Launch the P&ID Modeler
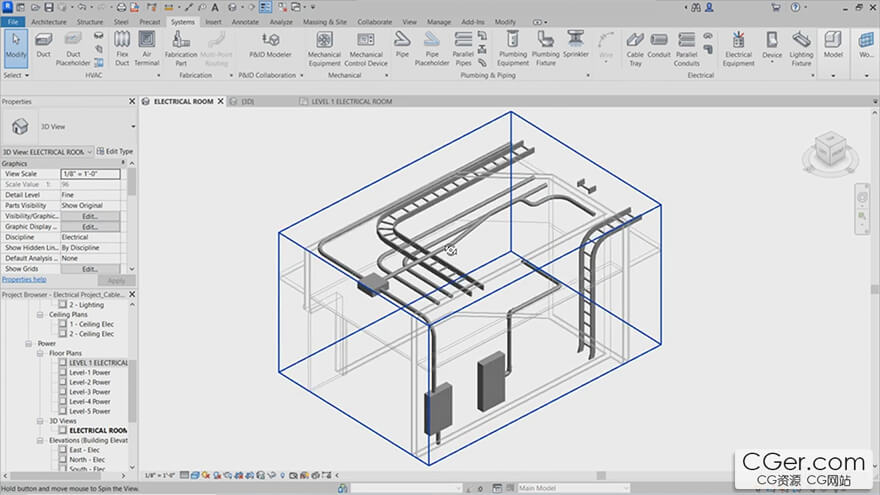 271,45
